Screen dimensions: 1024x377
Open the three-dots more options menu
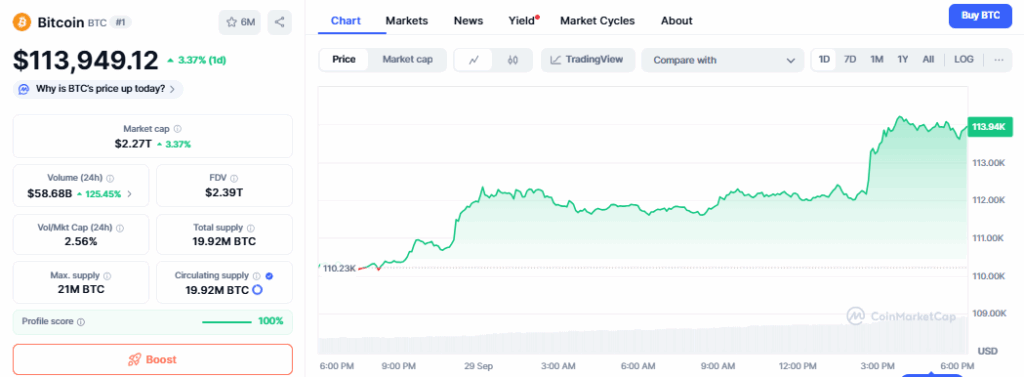(x=999, y=59)
